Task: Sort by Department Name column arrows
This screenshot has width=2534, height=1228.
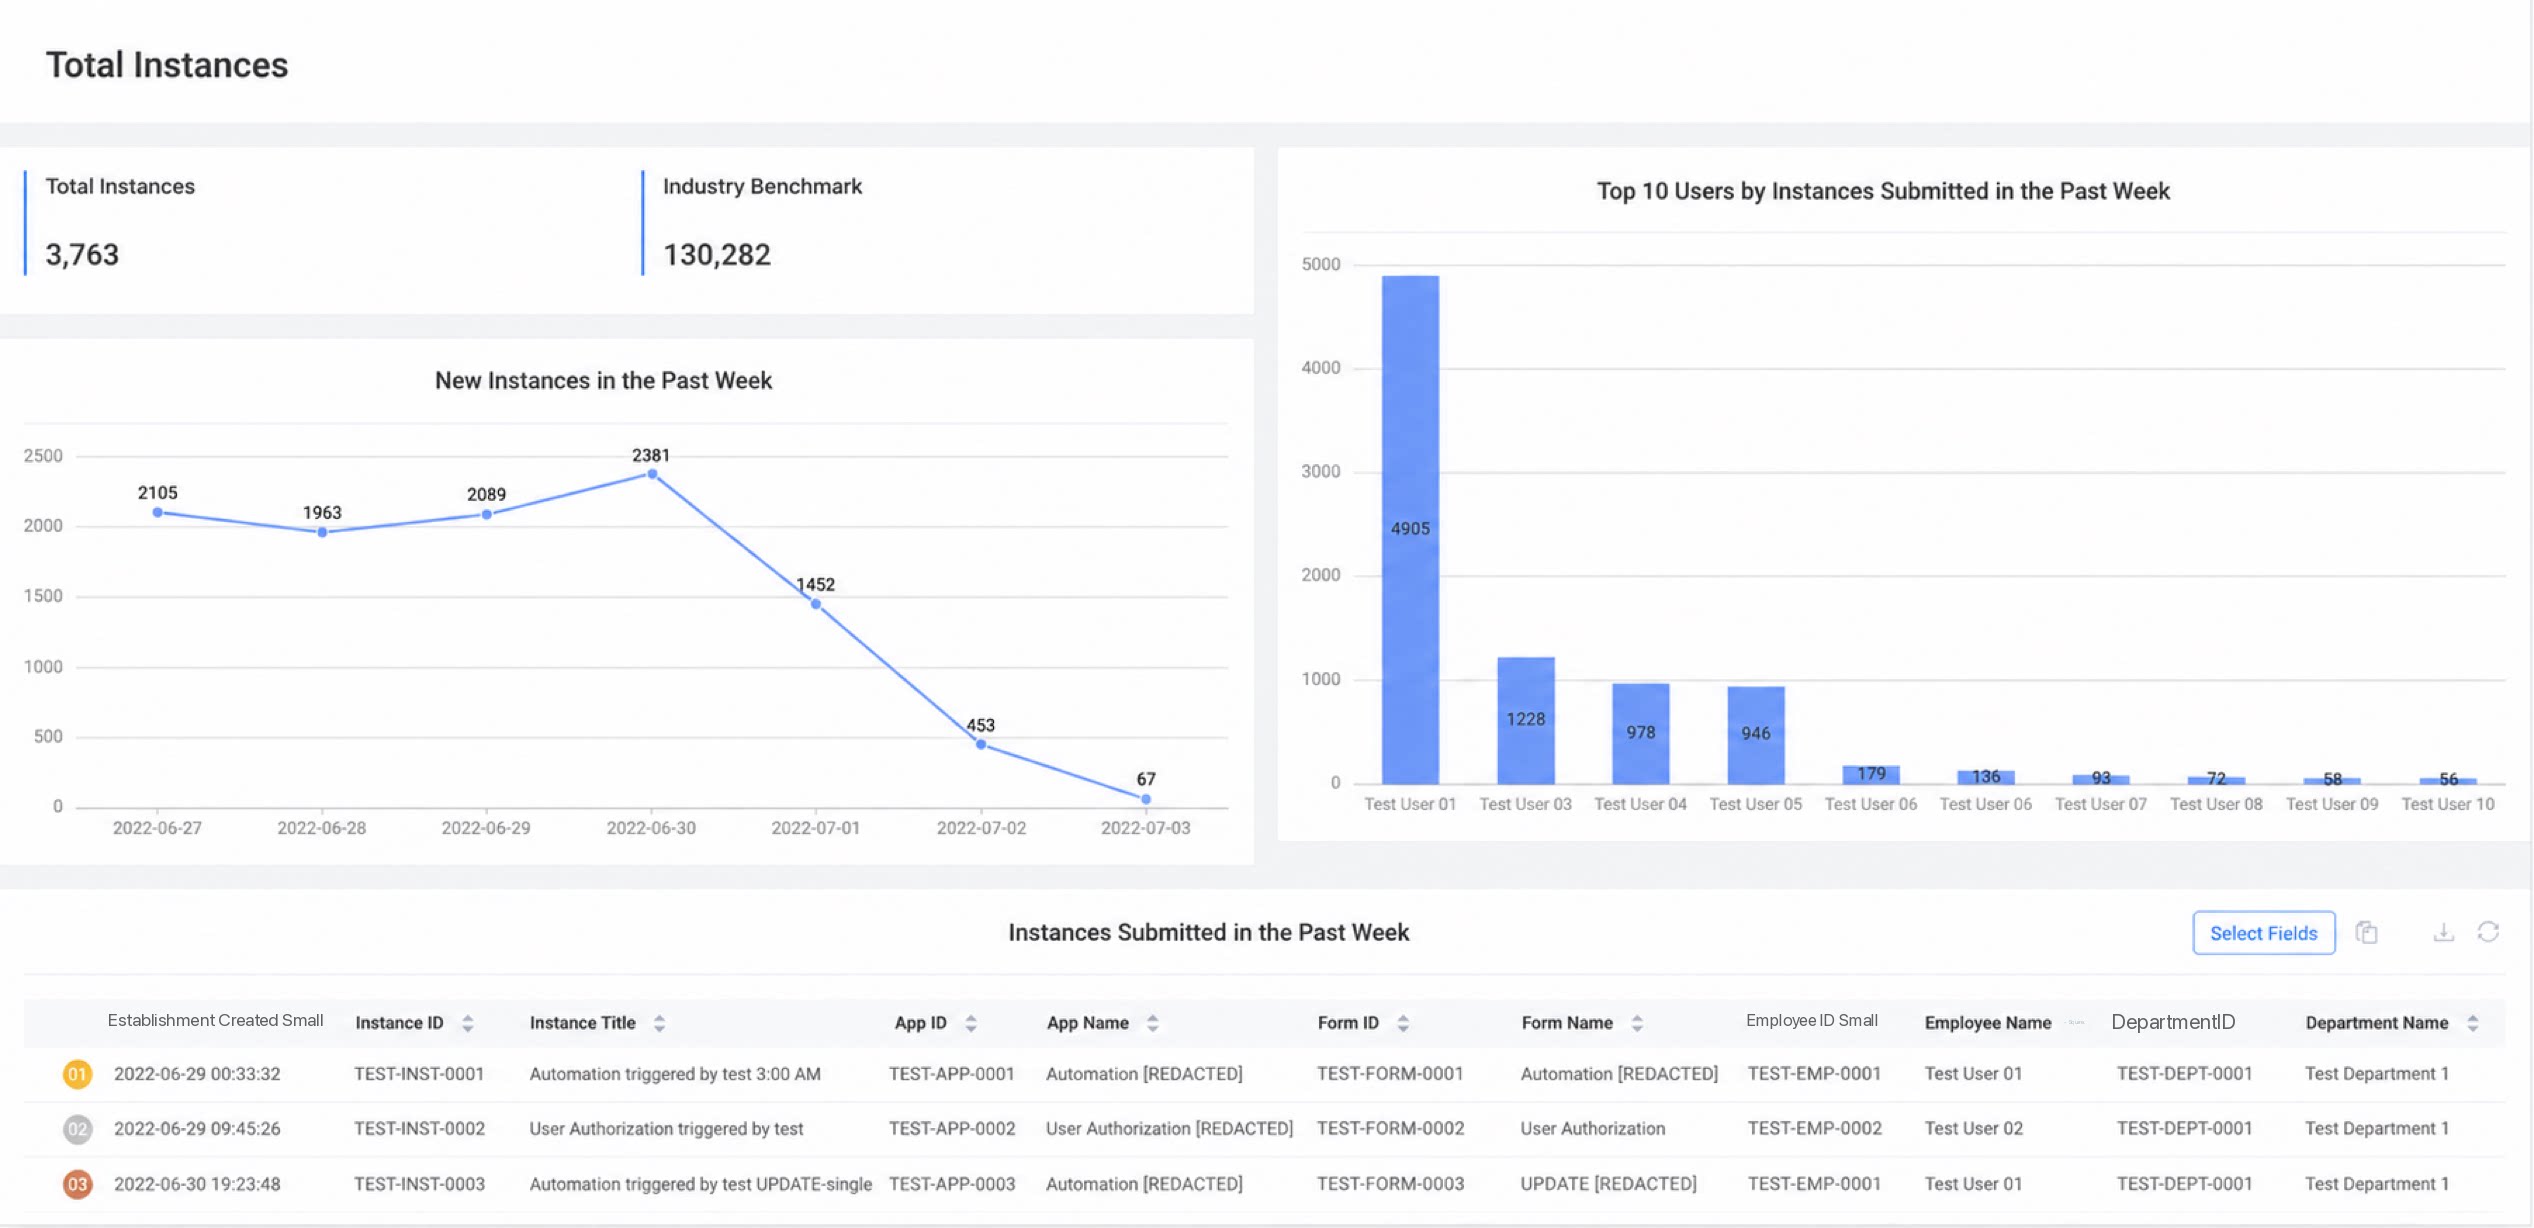Action: [2472, 1023]
